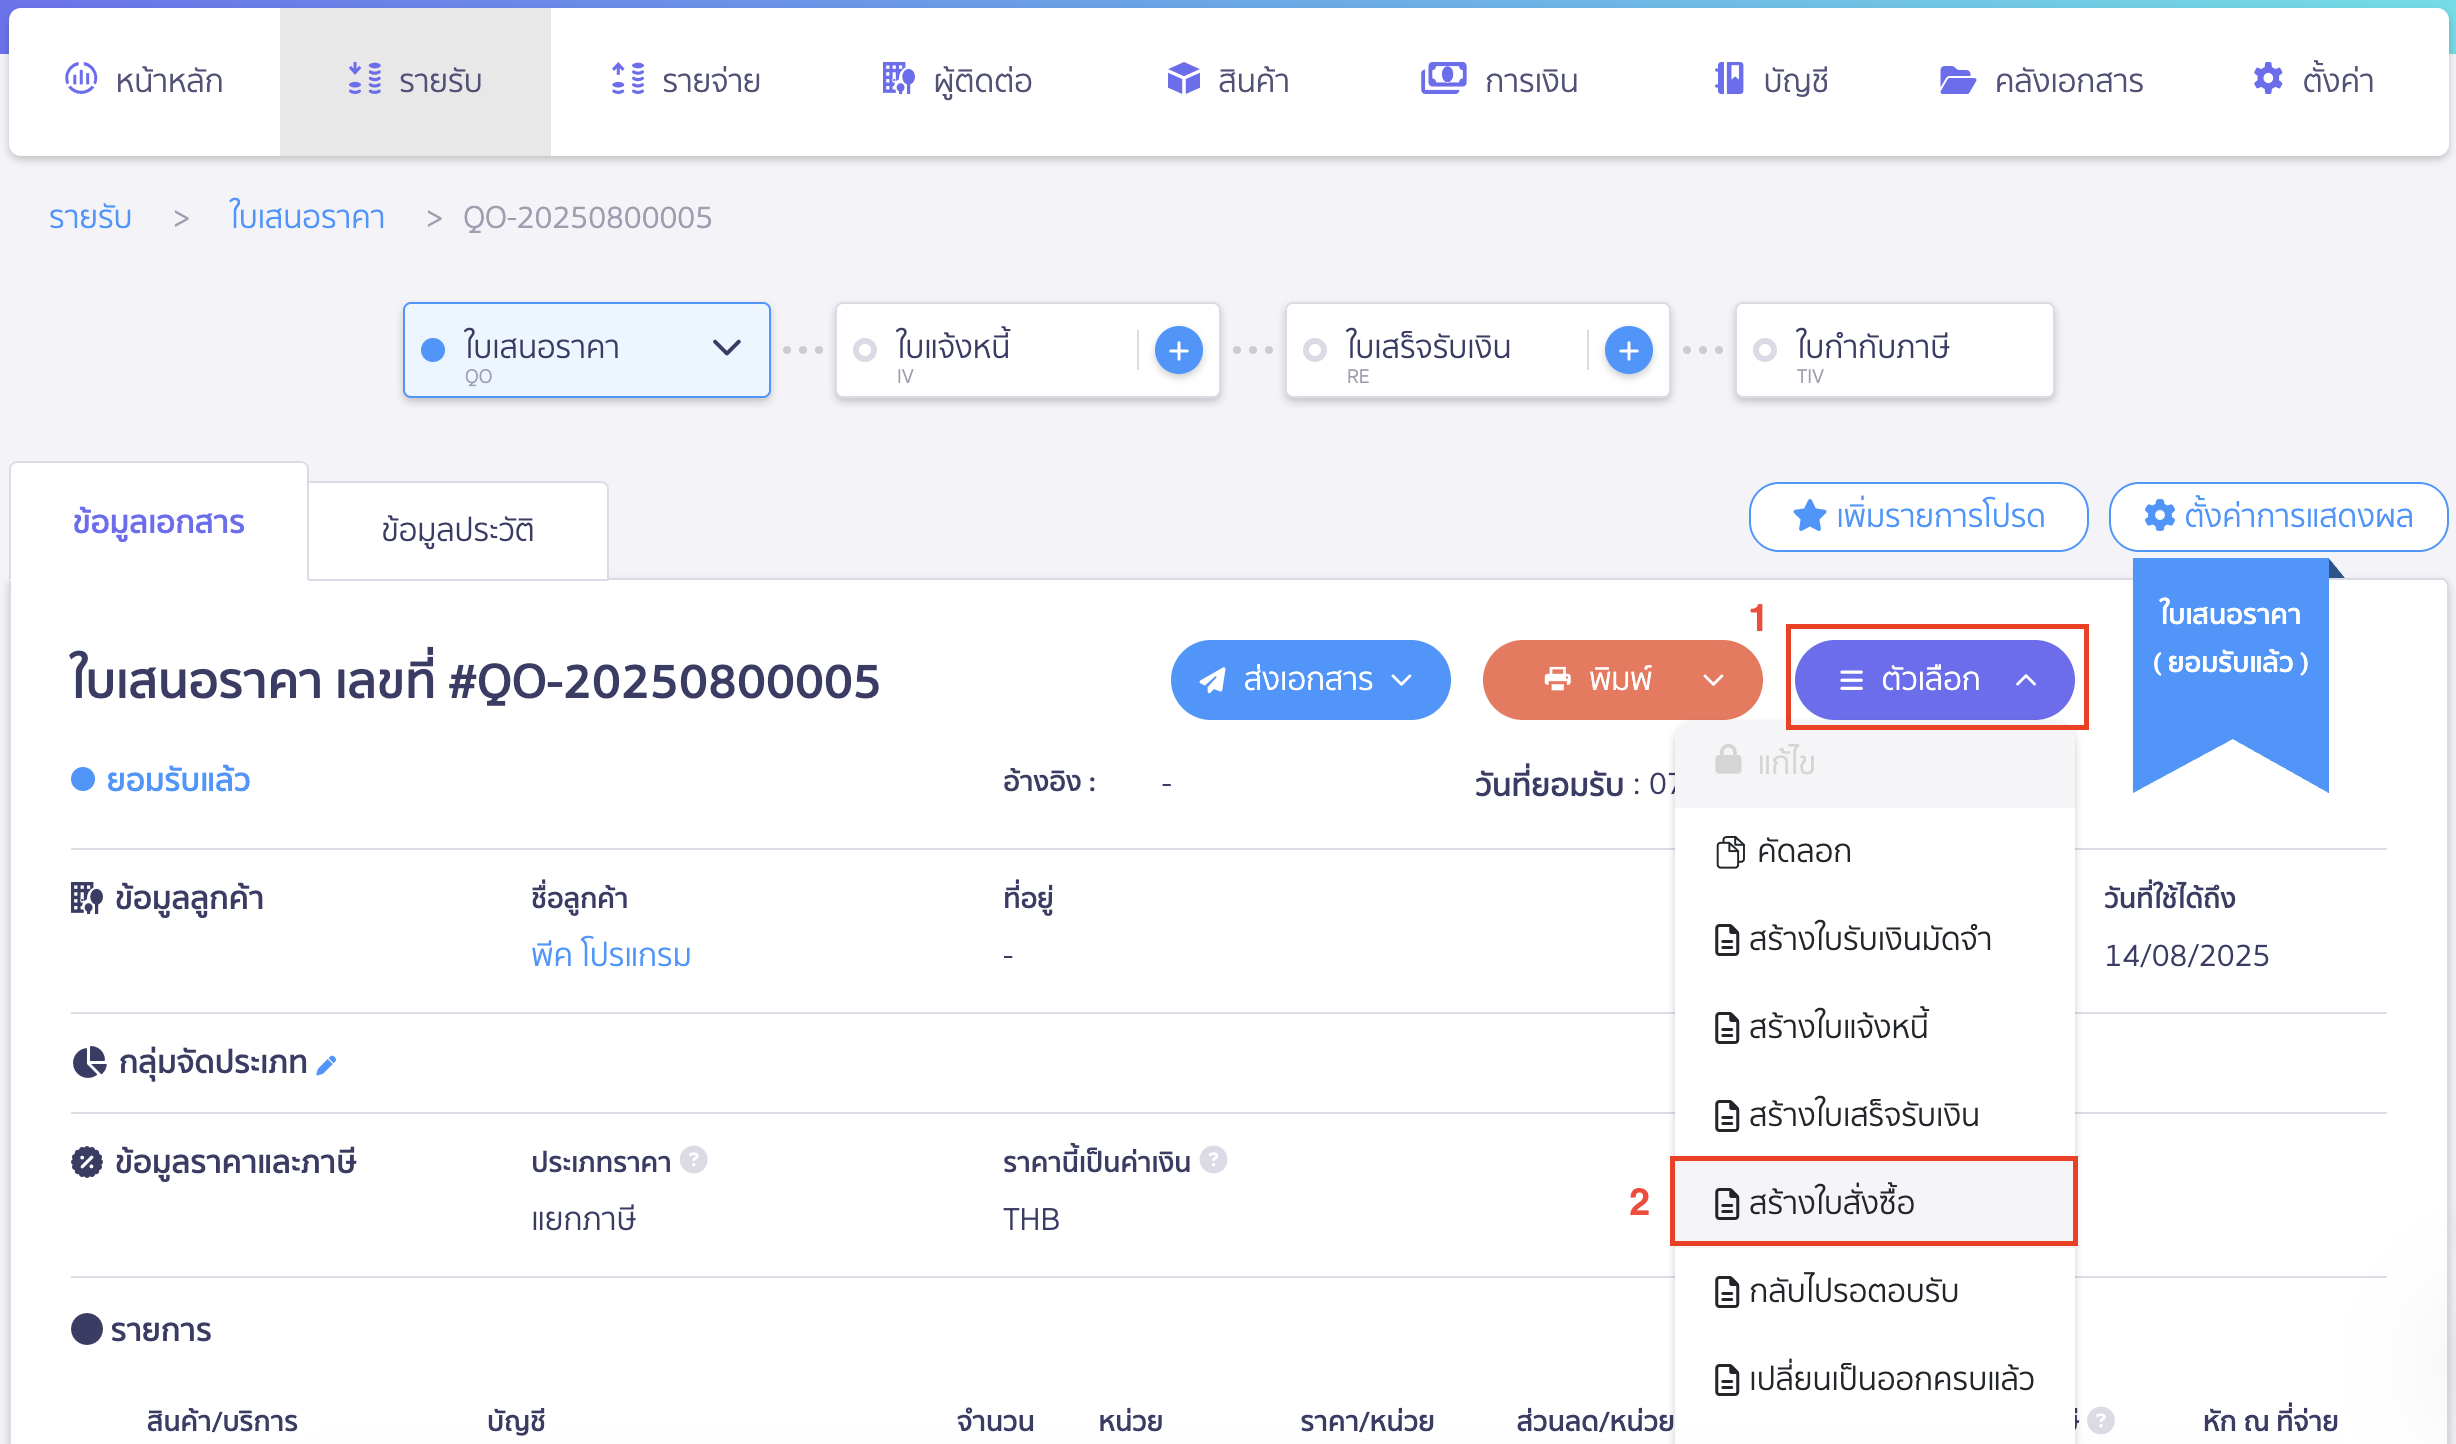Click the บัญชี accounting book icon
2456x1444 pixels.
pyautogui.click(x=1729, y=78)
